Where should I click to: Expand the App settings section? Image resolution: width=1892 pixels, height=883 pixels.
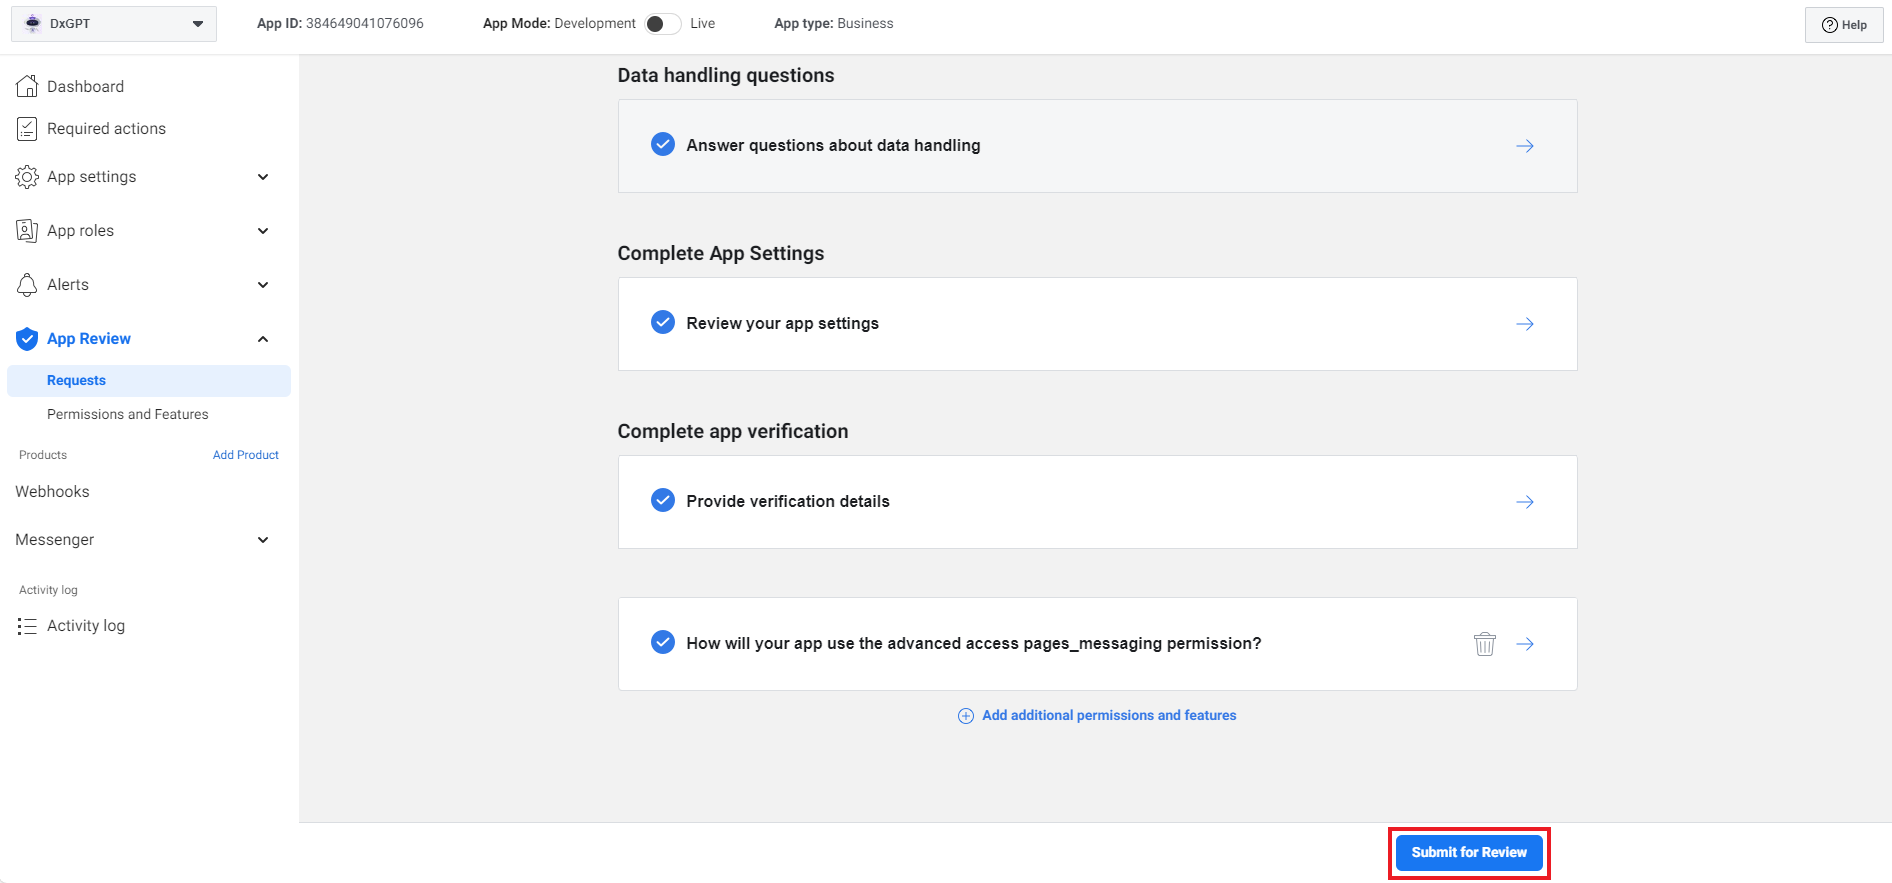click(263, 177)
